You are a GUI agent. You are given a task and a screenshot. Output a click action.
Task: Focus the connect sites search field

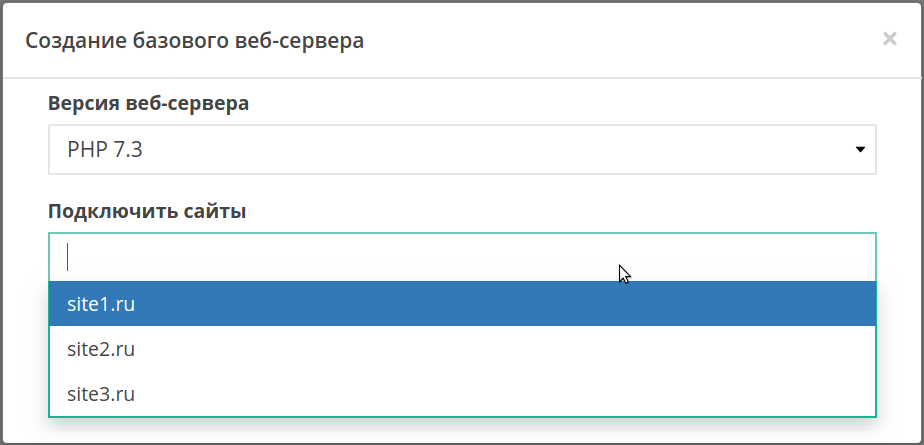pos(462,257)
